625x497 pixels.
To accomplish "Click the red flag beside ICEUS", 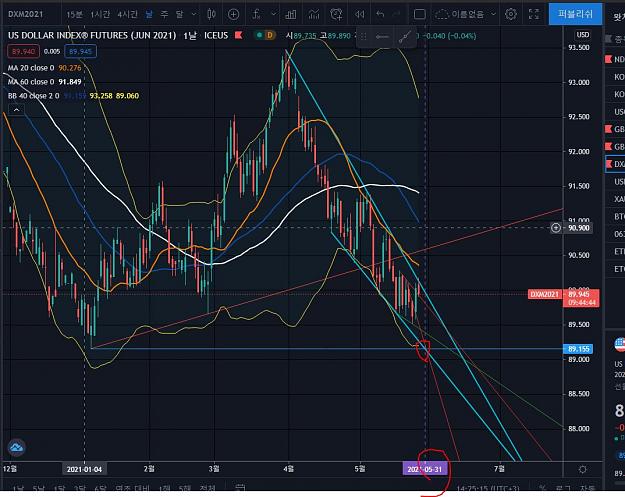I will pyautogui.click(x=238, y=35).
